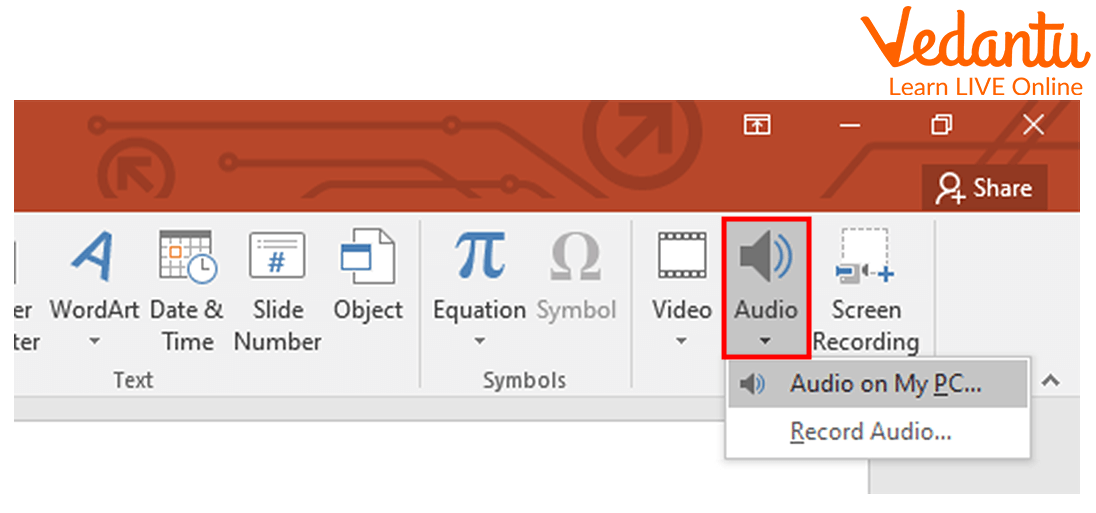Toggle the Audio dropdown arrow

[765, 342]
